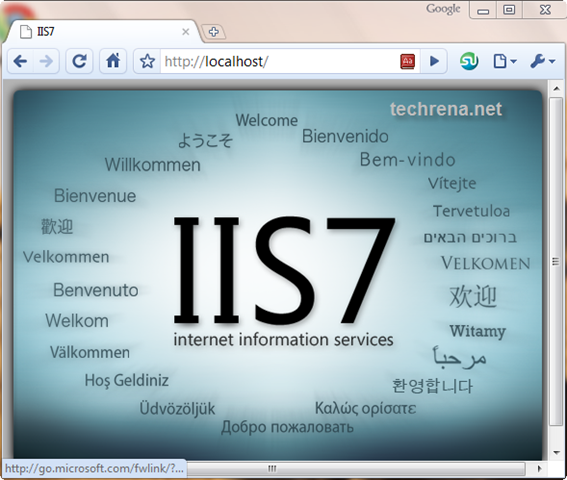Screen dimensions: 567x480
Task: Open the page control menu
Action: [x=505, y=61]
